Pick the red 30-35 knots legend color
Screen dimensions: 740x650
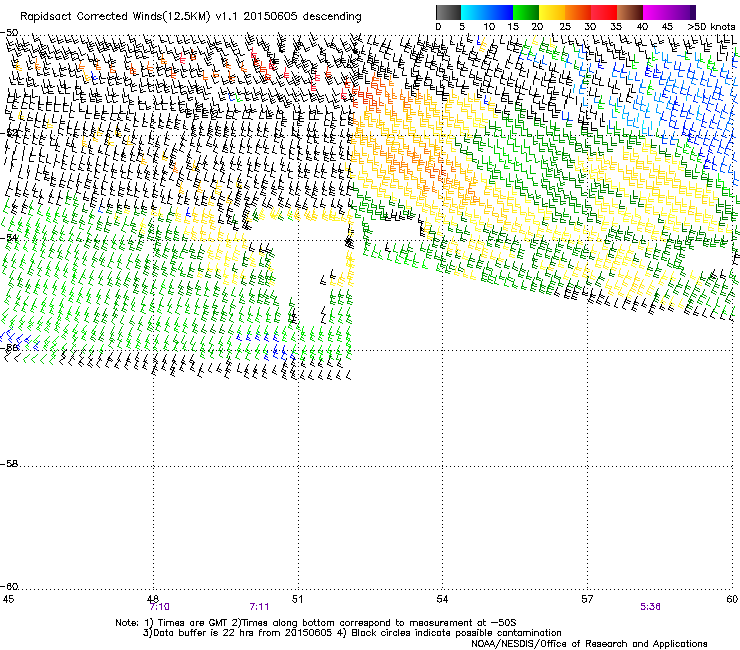604,12
